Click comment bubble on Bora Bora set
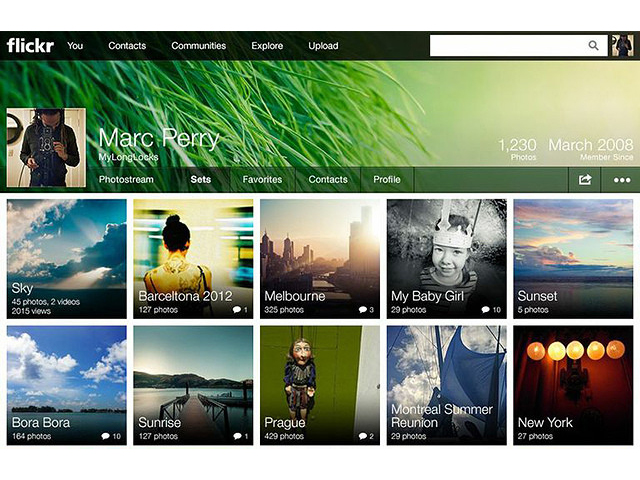The width and height of the screenshot is (640, 480). tap(108, 437)
